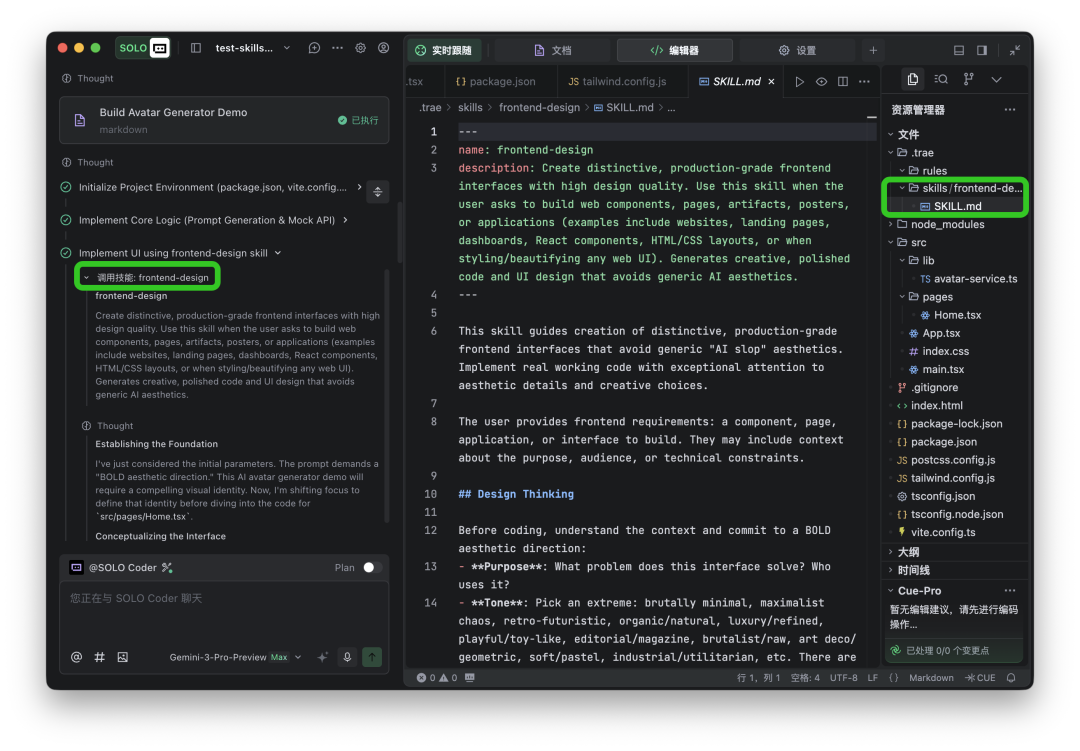The height and width of the screenshot is (751, 1080).
Task: Select the @SOLO Coder agent
Action: click(x=121, y=568)
